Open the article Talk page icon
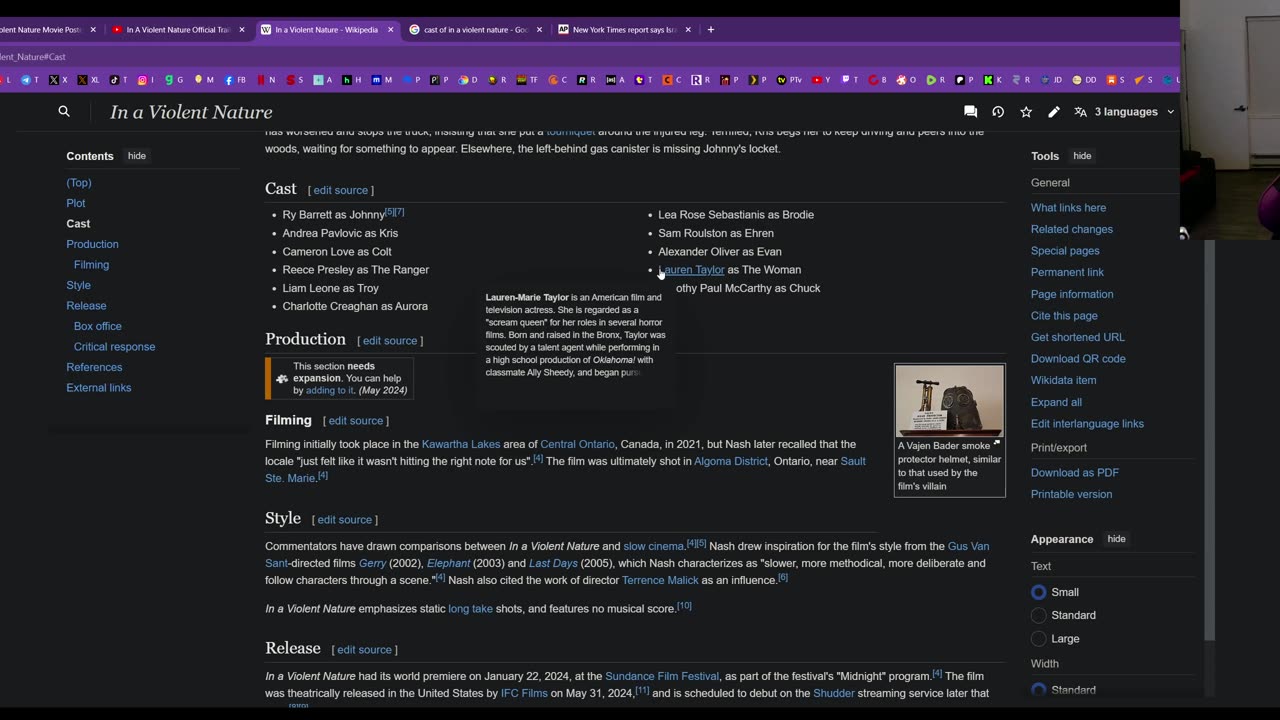 (x=970, y=112)
